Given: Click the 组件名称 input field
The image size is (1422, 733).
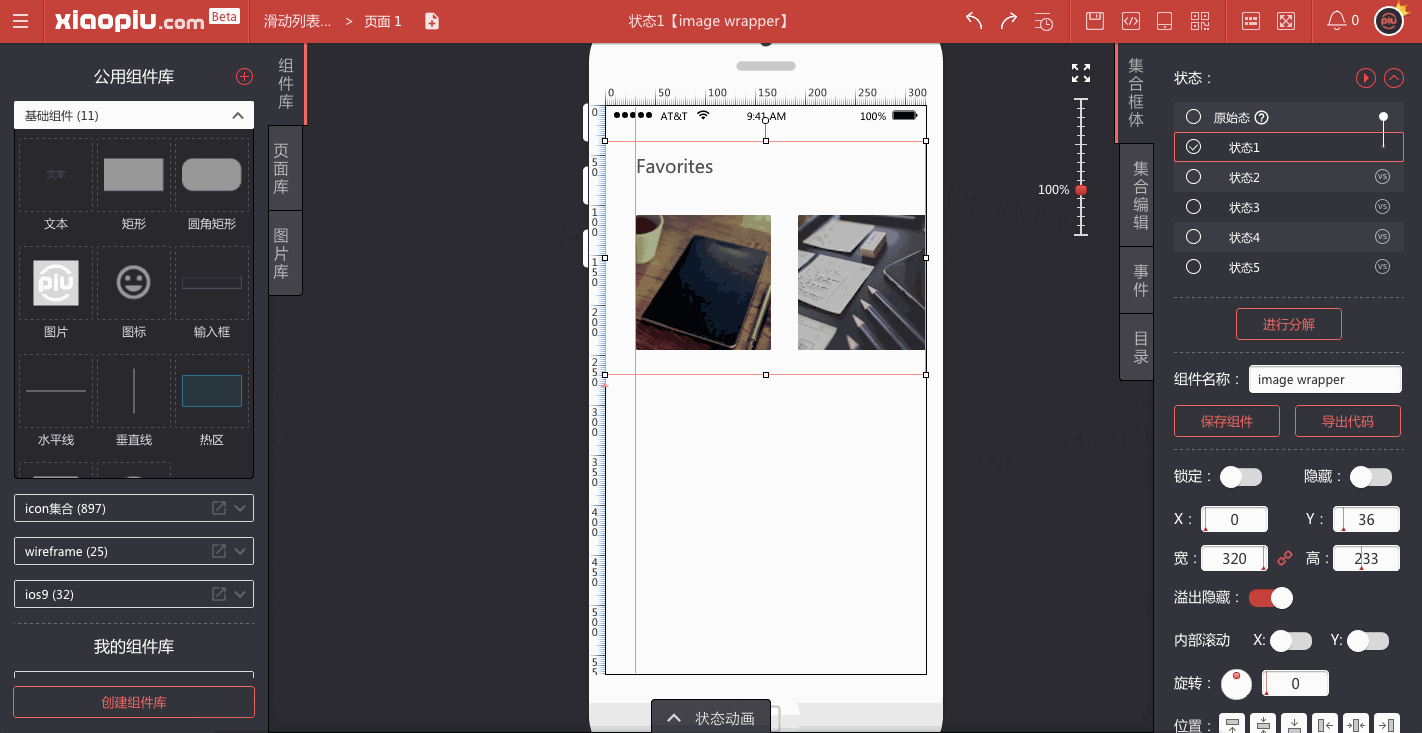Looking at the screenshot, I should click(1325, 379).
